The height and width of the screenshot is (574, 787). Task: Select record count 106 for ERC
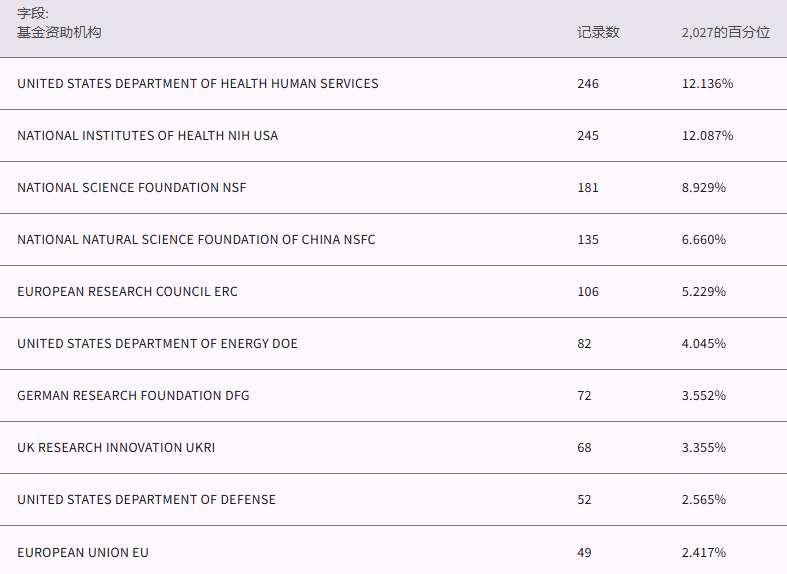pos(588,292)
